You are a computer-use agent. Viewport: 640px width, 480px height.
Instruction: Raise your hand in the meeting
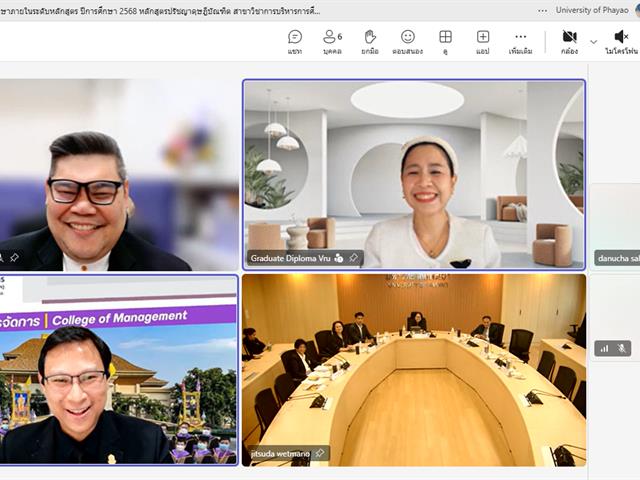[370, 42]
